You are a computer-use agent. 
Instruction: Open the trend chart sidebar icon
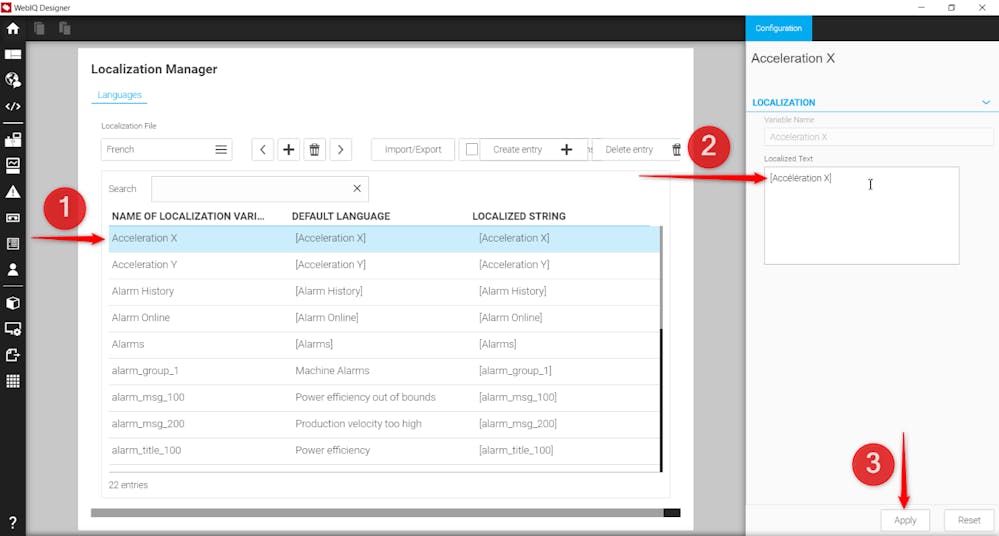point(13,166)
